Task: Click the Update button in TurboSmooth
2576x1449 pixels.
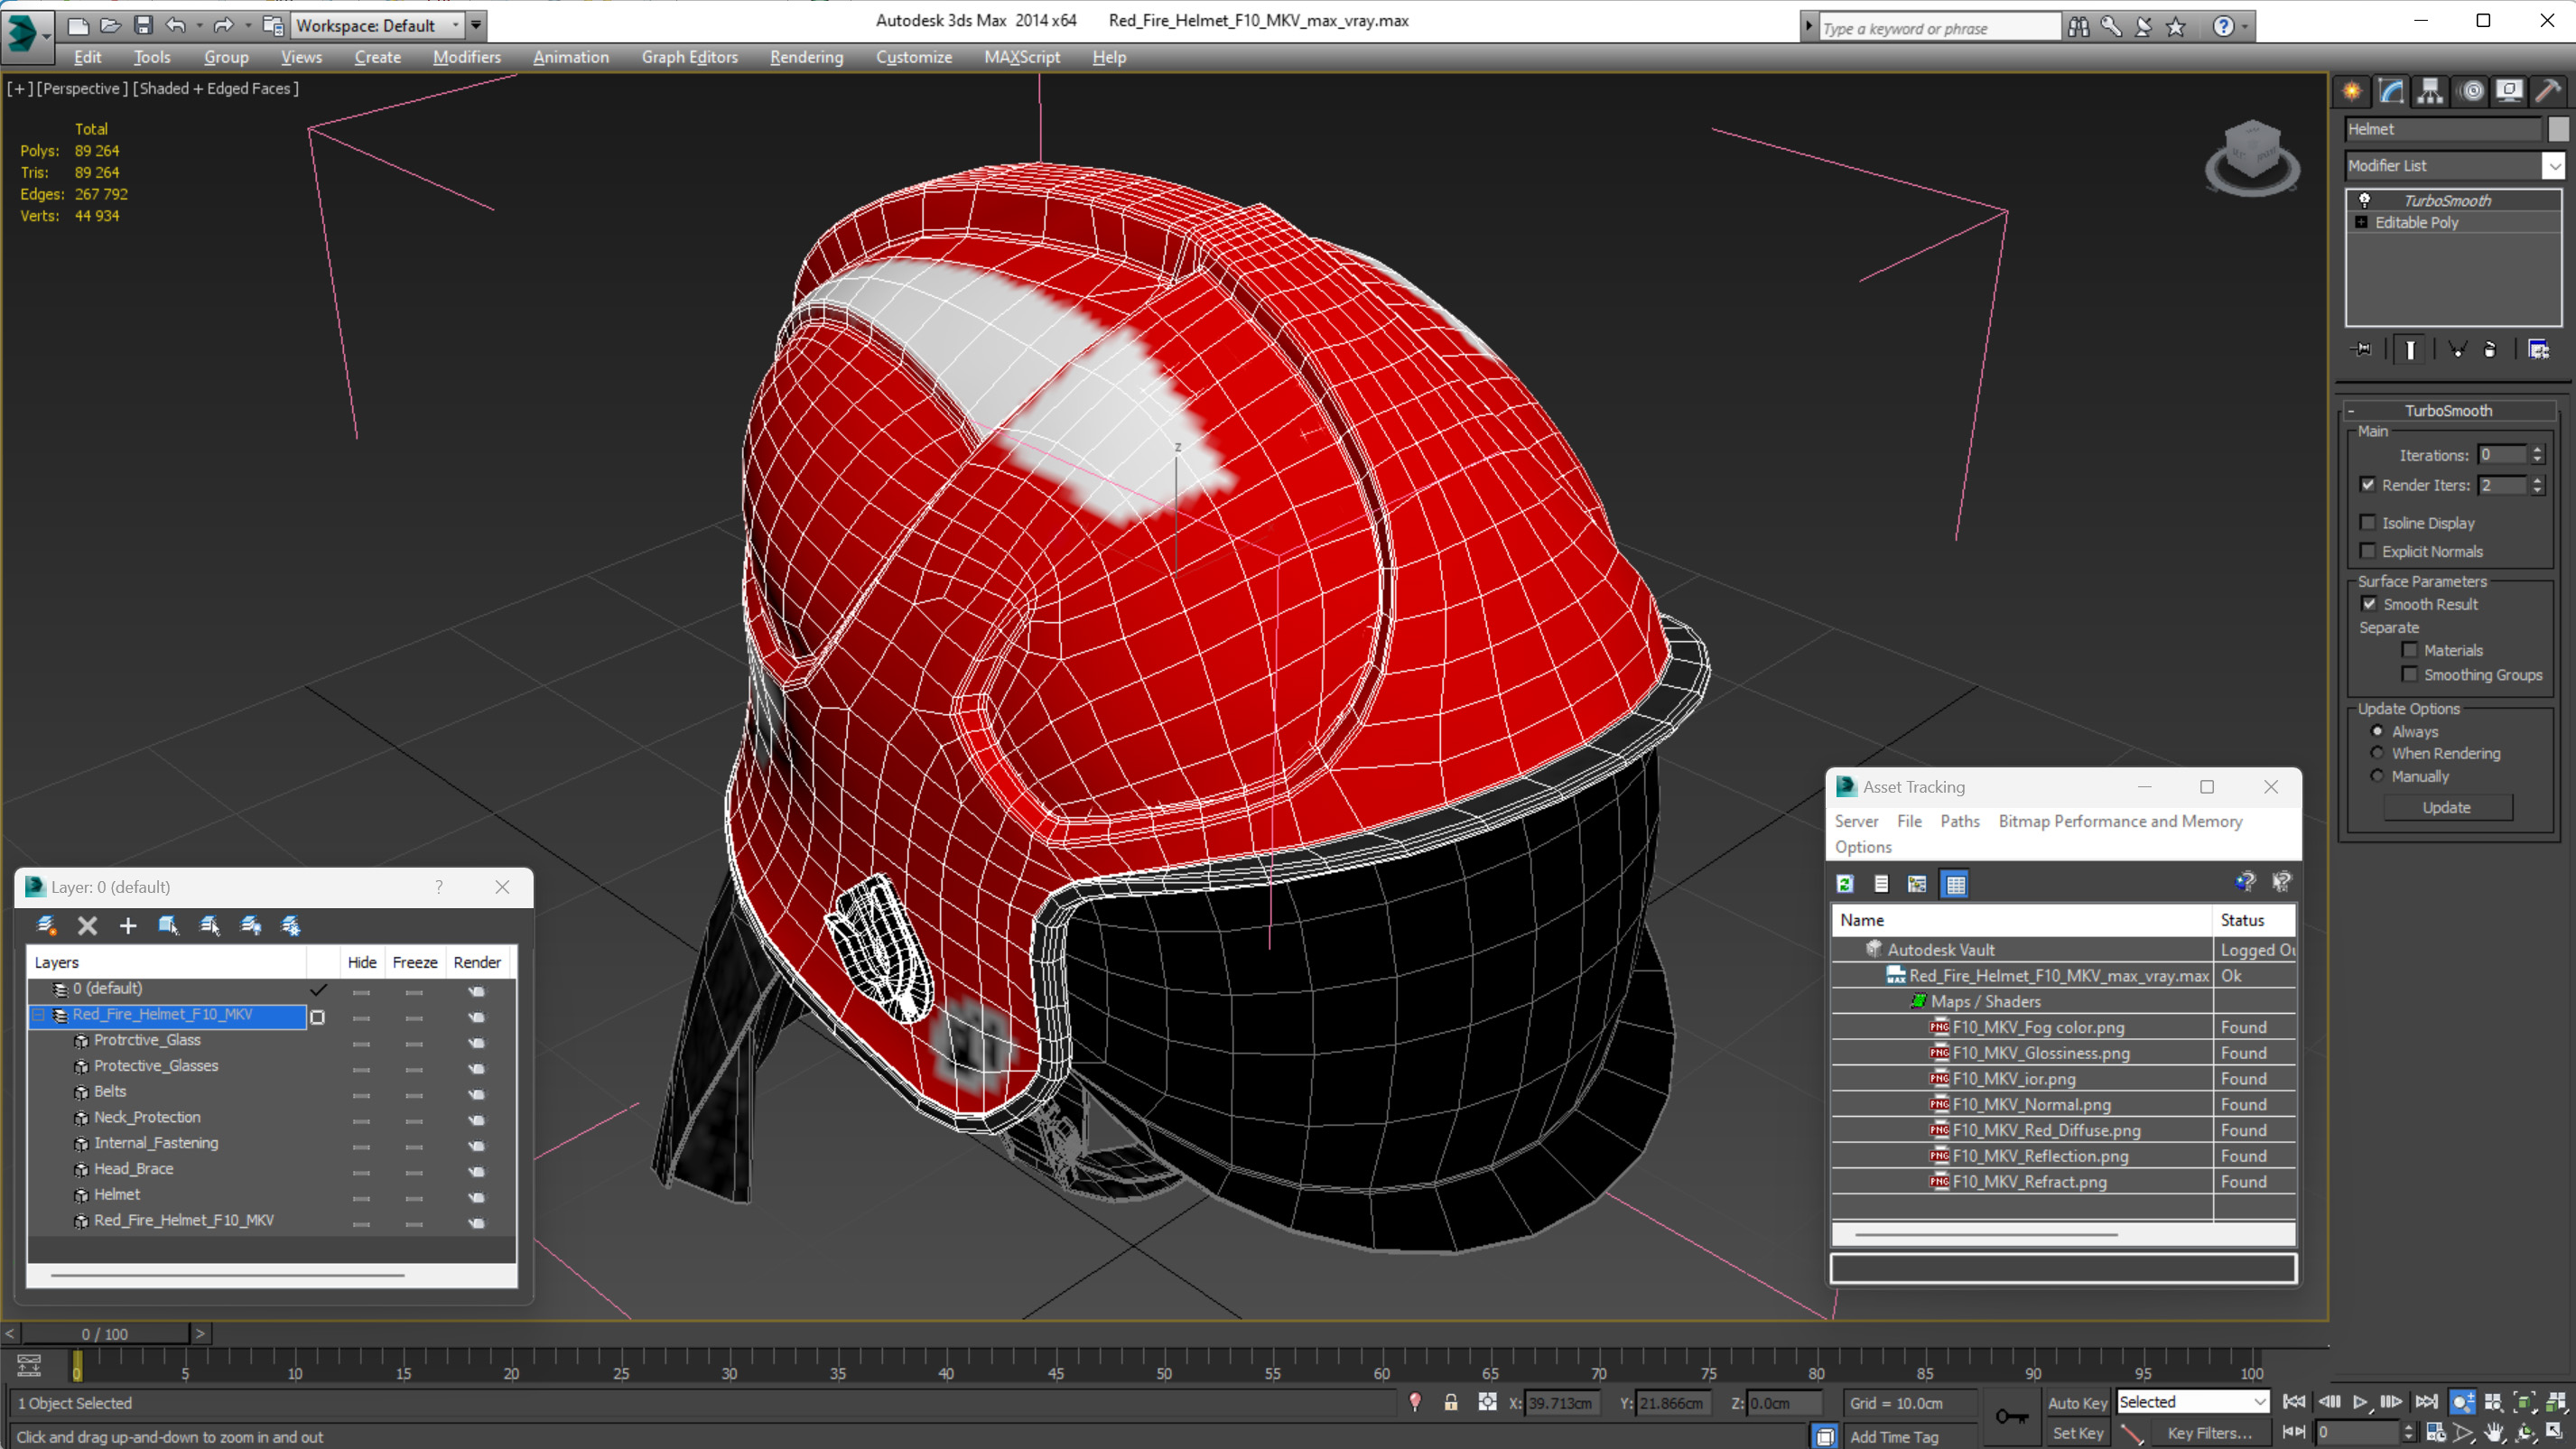Action: [2447, 807]
